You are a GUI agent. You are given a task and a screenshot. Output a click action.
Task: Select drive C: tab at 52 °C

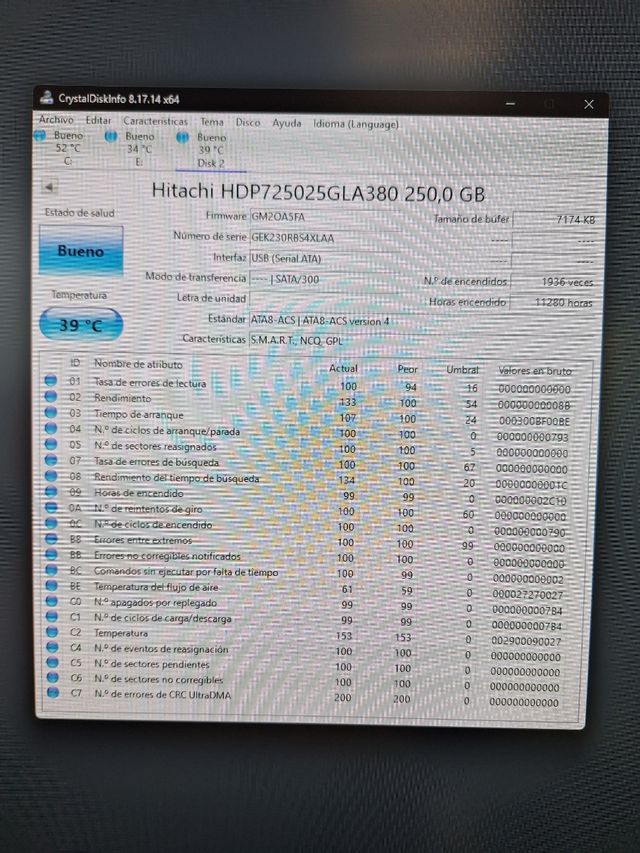click(59, 147)
